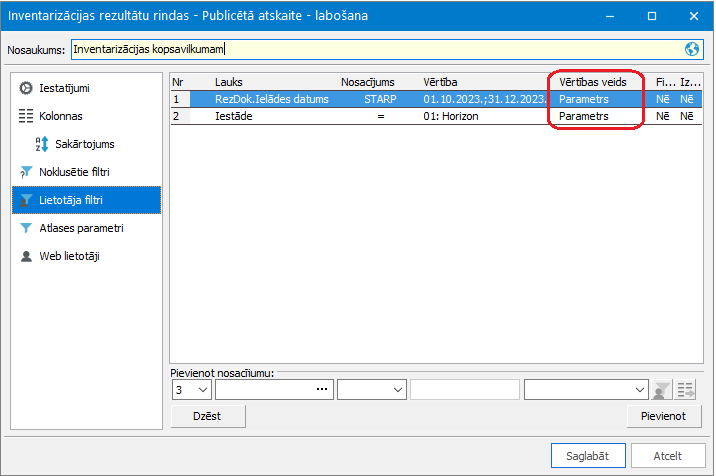
Task: Click the funnel icon beside Noklusētie filtri
Action: click(x=26, y=172)
